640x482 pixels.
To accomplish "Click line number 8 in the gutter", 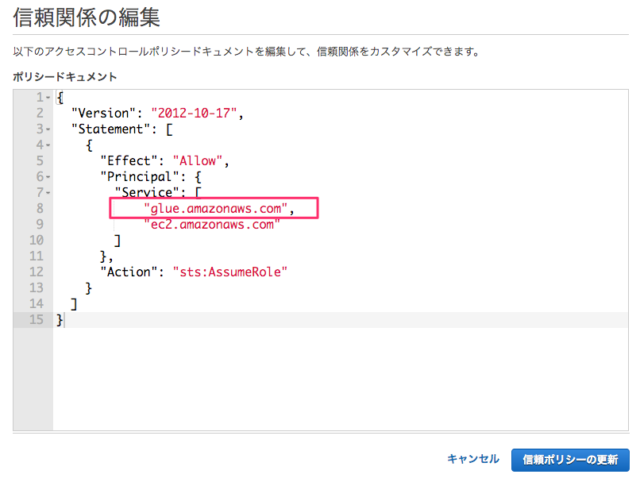I will pyautogui.click(x=40, y=209).
